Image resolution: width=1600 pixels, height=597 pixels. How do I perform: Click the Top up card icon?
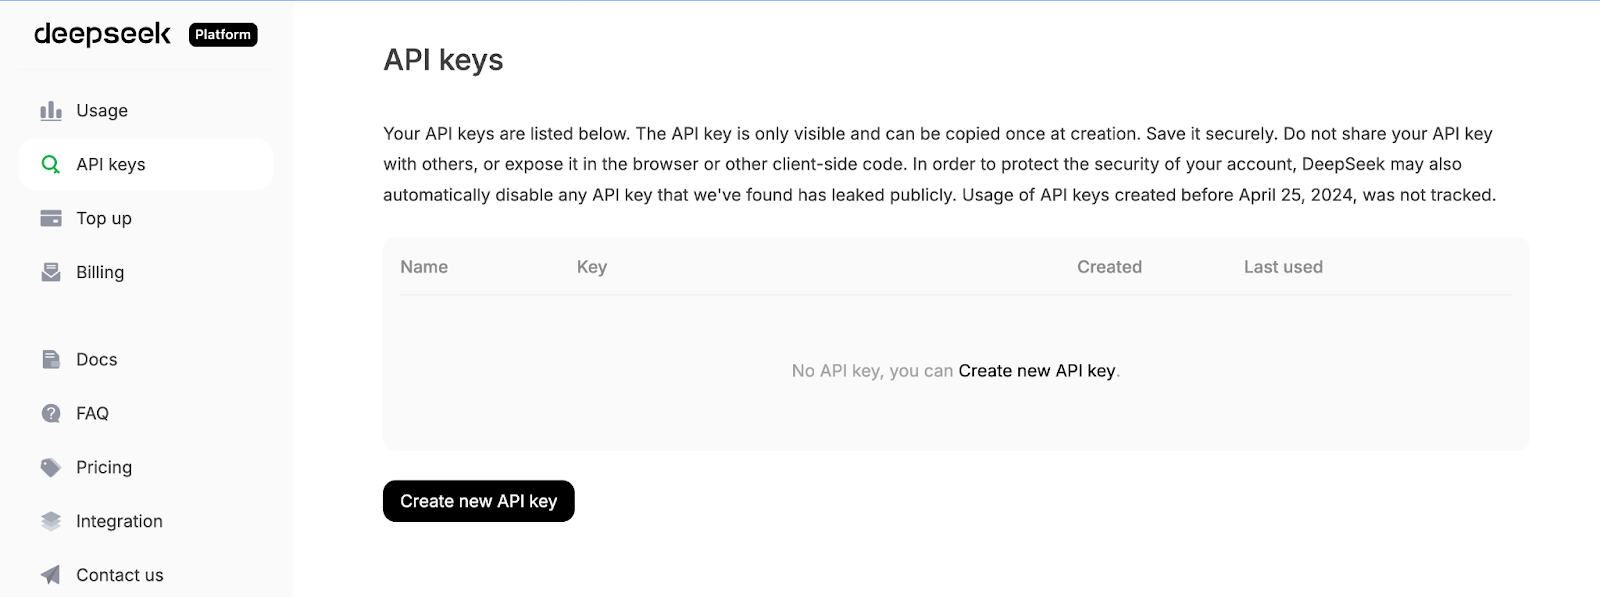(x=51, y=218)
